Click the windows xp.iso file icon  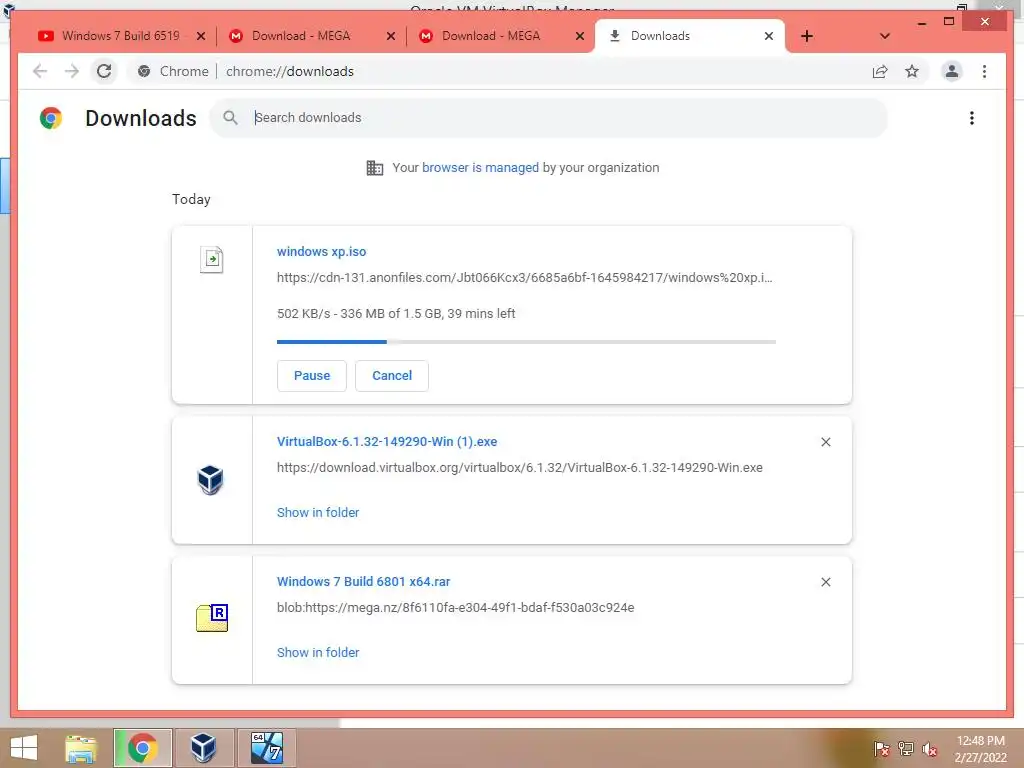[x=212, y=259]
